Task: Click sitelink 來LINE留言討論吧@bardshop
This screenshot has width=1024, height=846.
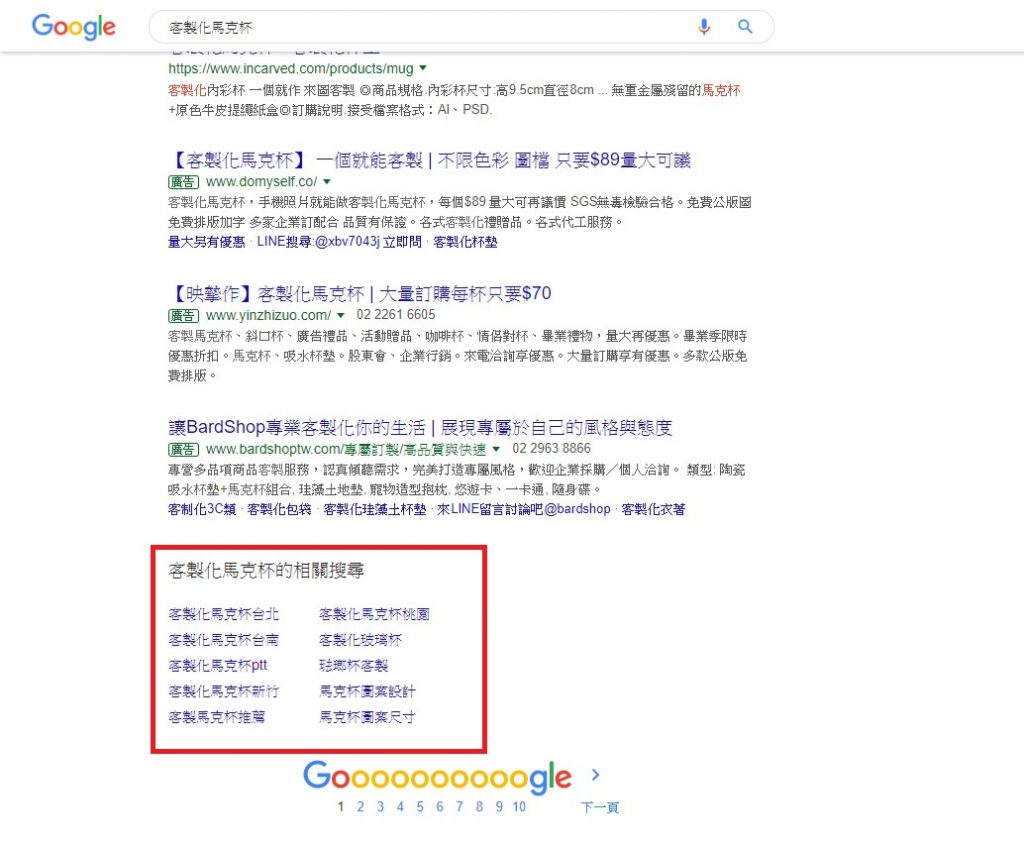Action: pos(524,509)
